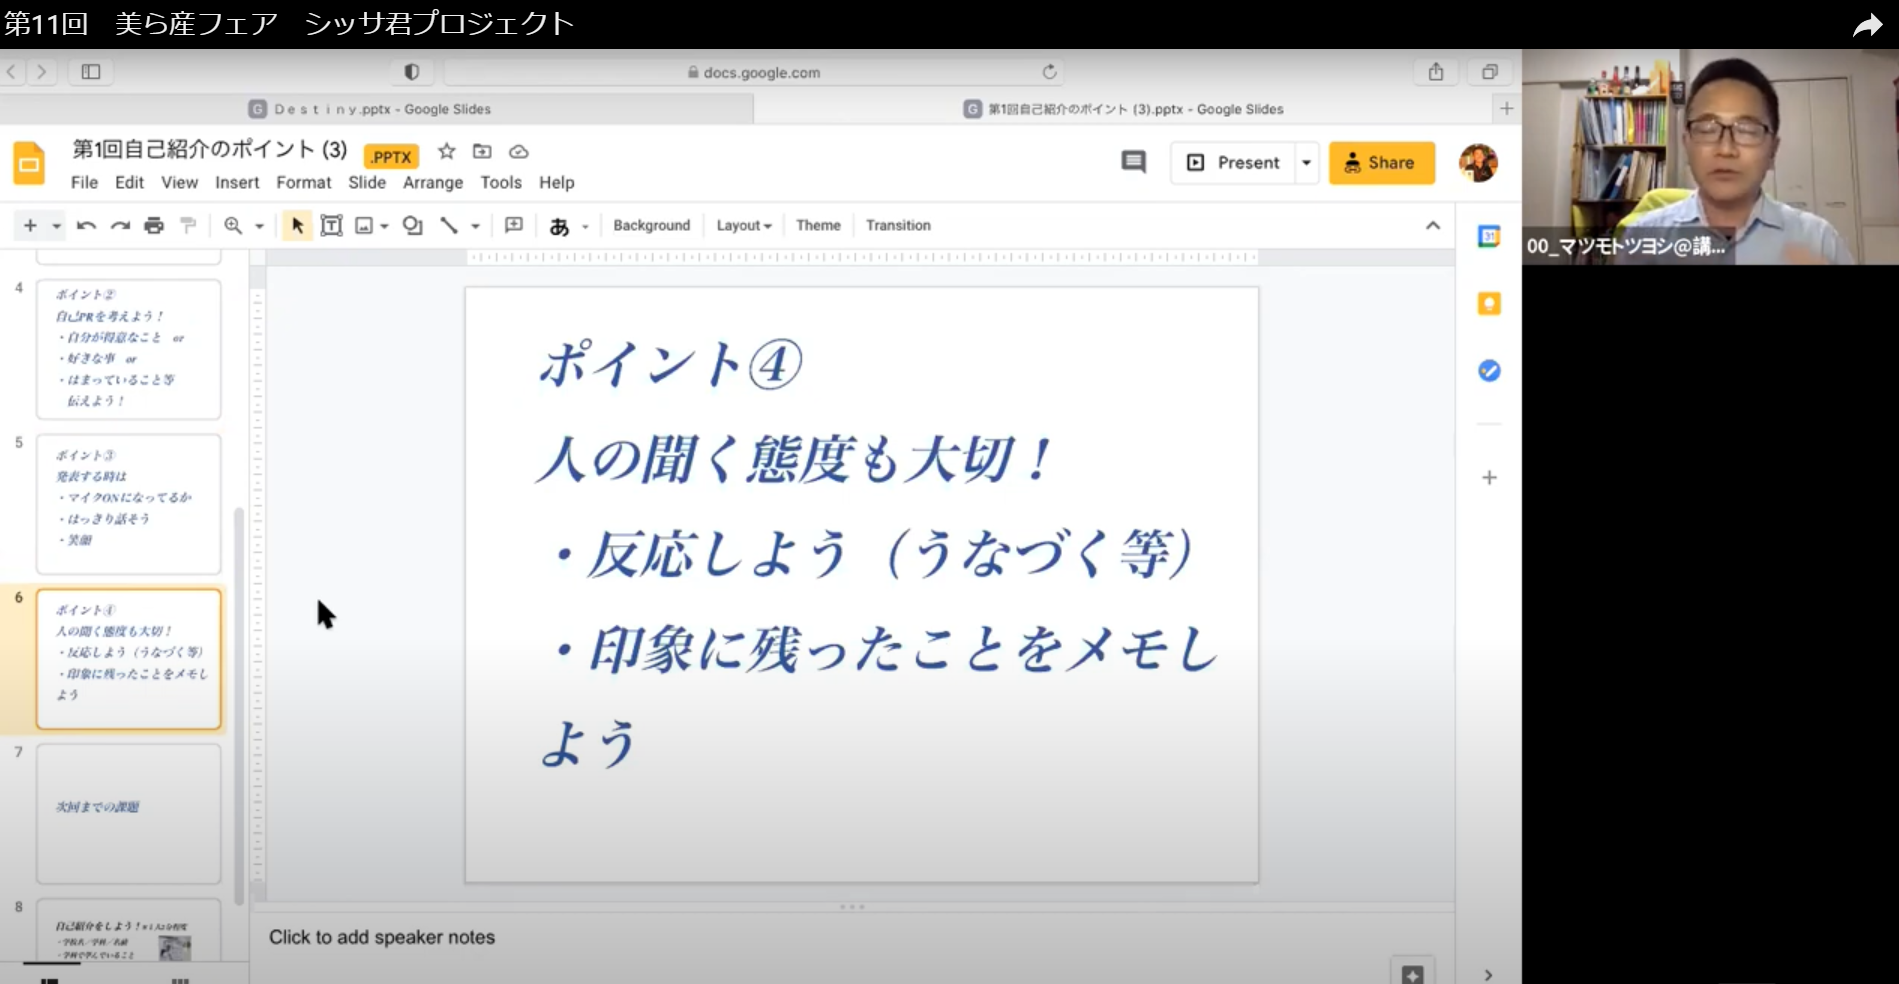Viewport: 1899px width, 984px height.
Task: Click the print icon
Action: pyautogui.click(x=154, y=226)
